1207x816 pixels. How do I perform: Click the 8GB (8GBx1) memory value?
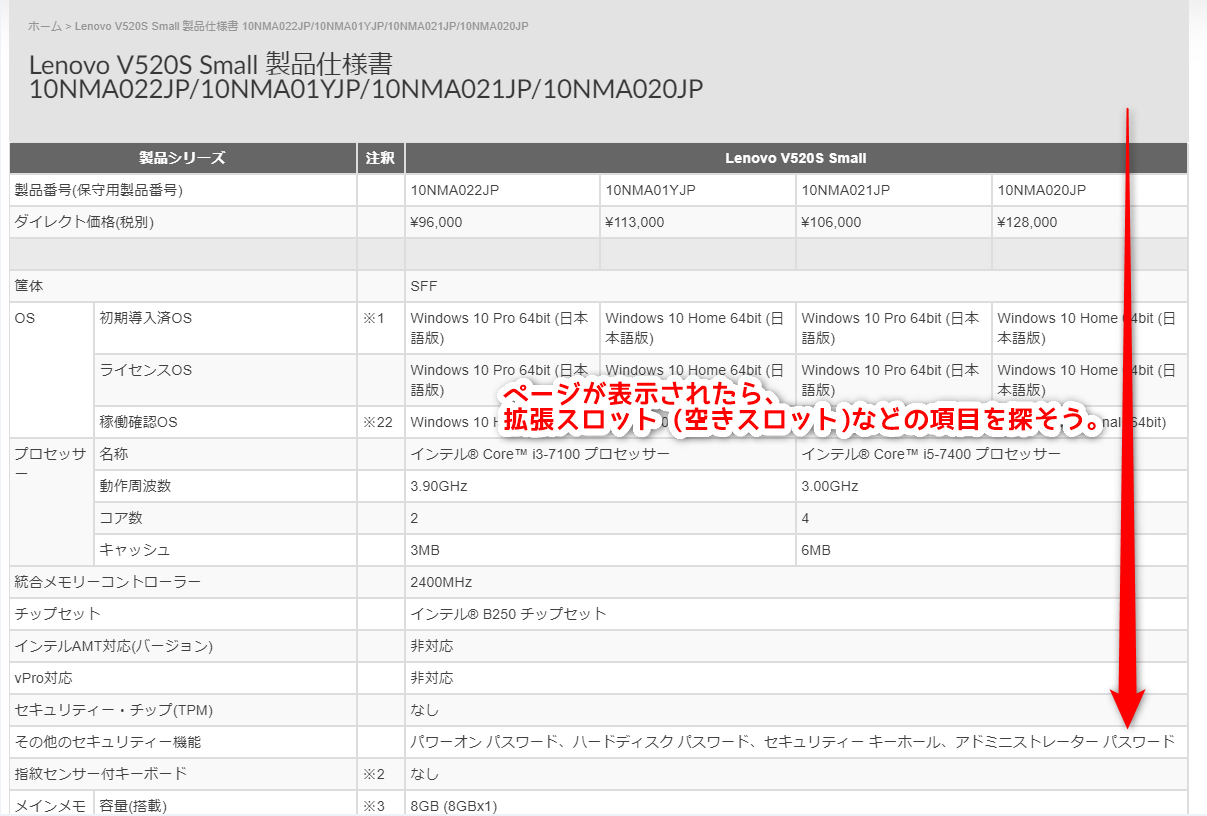coord(454,806)
